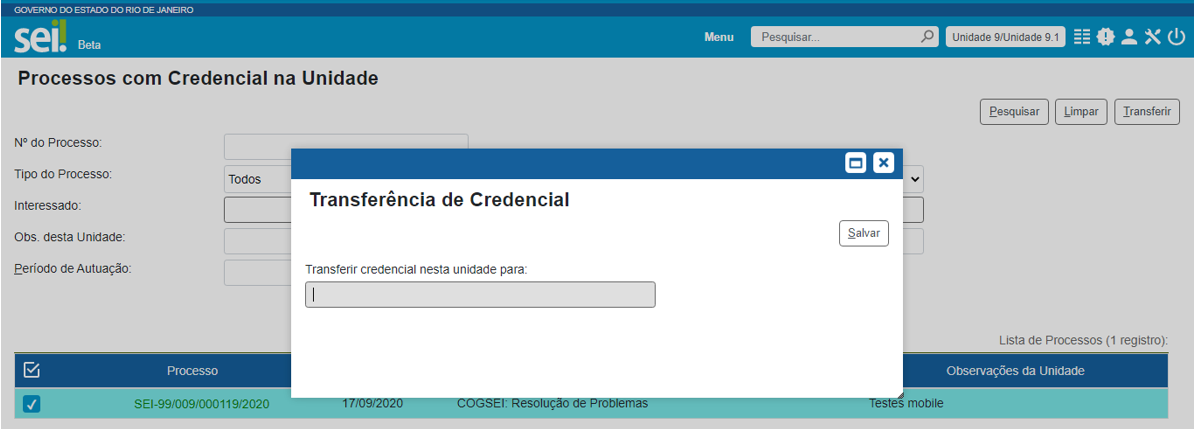Image resolution: width=1196 pixels, height=429 pixels.
Task: Click the power logout icon
Action: 1176,37
